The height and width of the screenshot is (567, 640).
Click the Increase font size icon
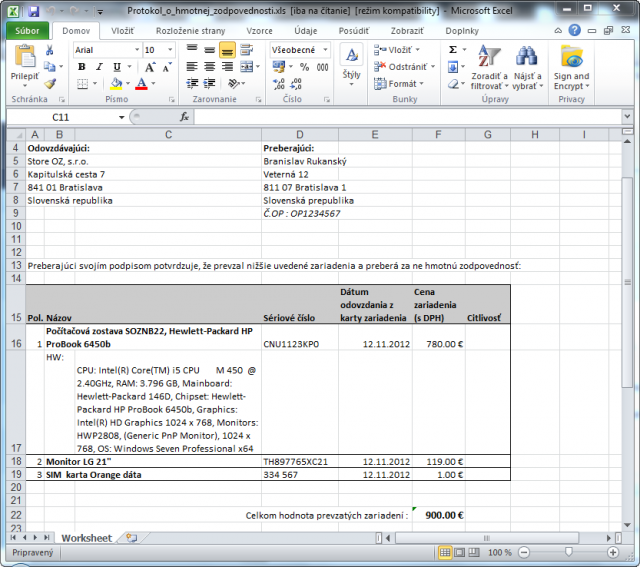pyautogui.click(x=149, y=67)
